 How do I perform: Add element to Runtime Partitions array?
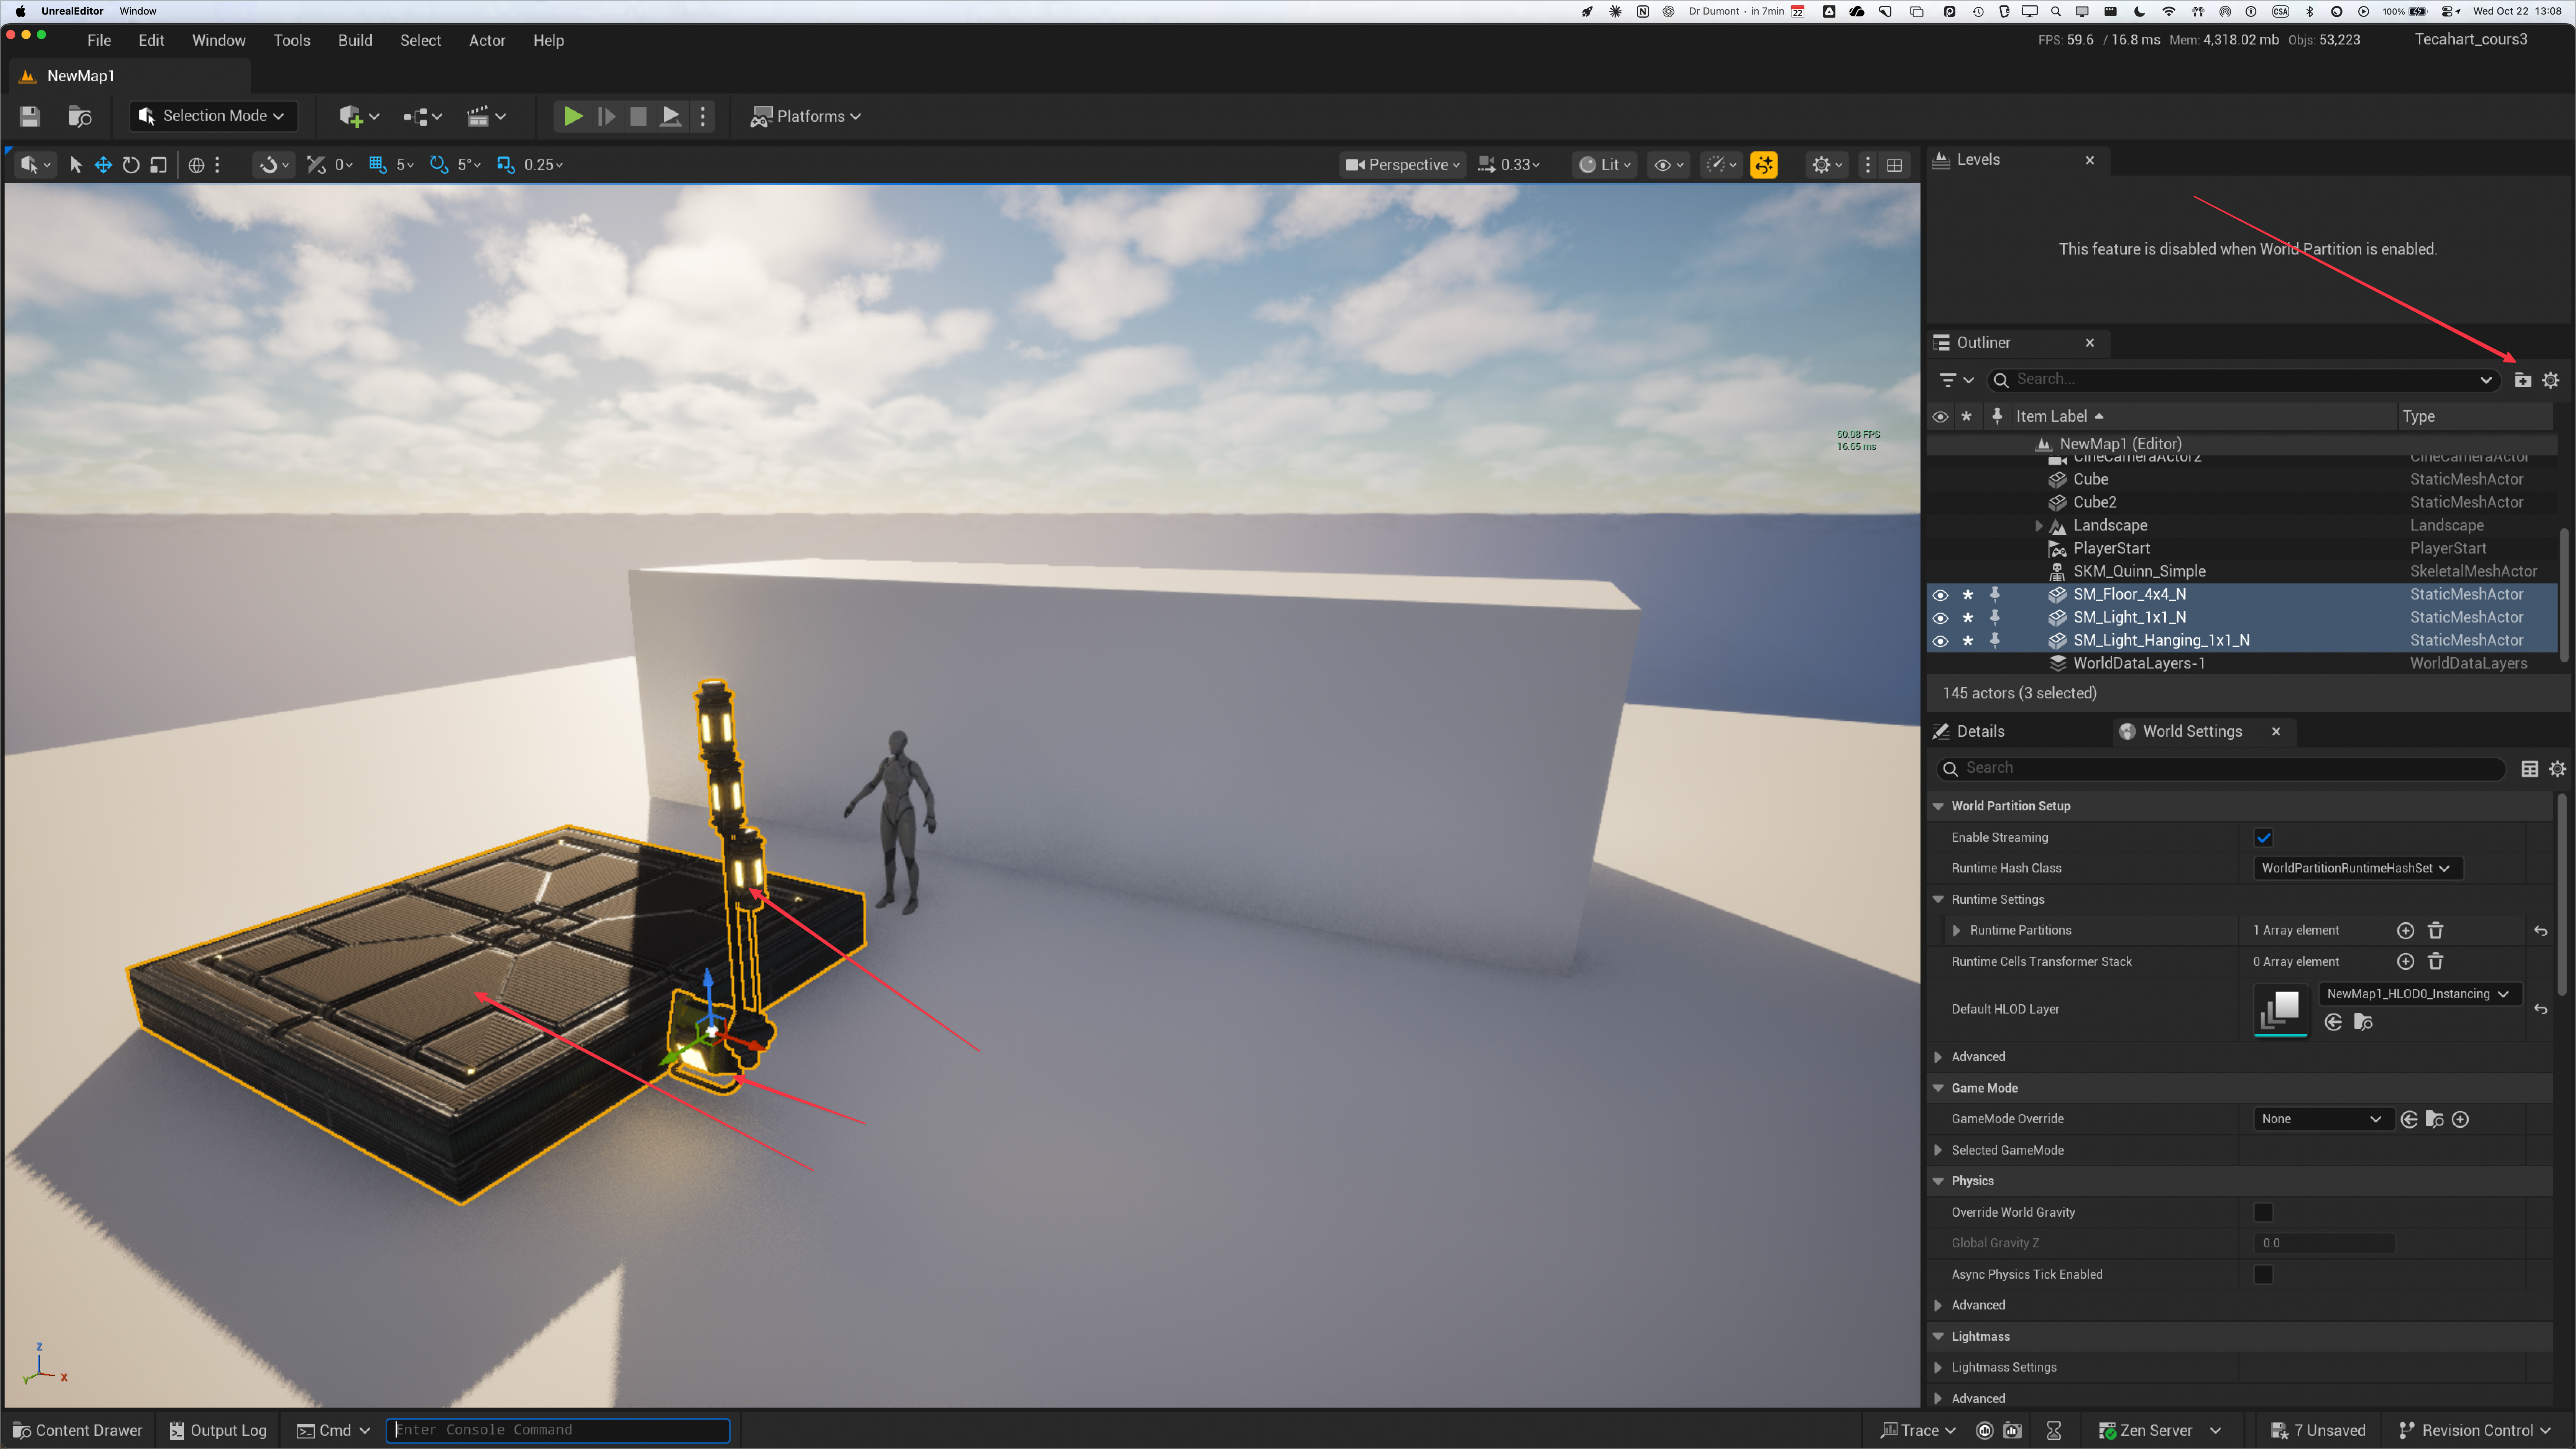click(2406, 931)
